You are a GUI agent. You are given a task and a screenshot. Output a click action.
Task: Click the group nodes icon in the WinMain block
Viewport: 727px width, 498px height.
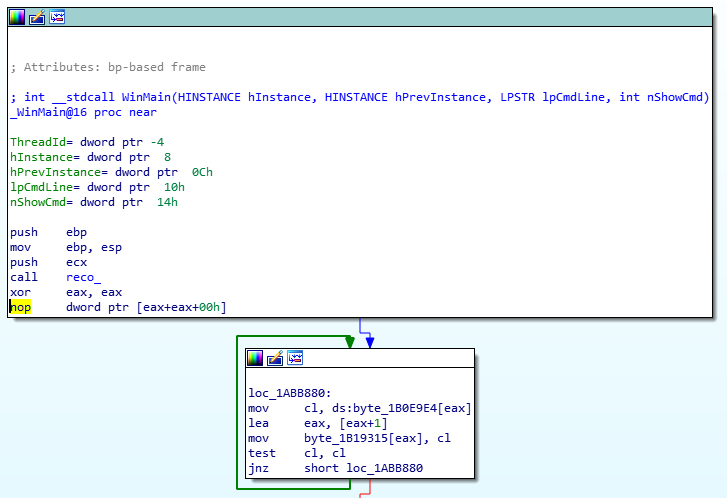57,17
